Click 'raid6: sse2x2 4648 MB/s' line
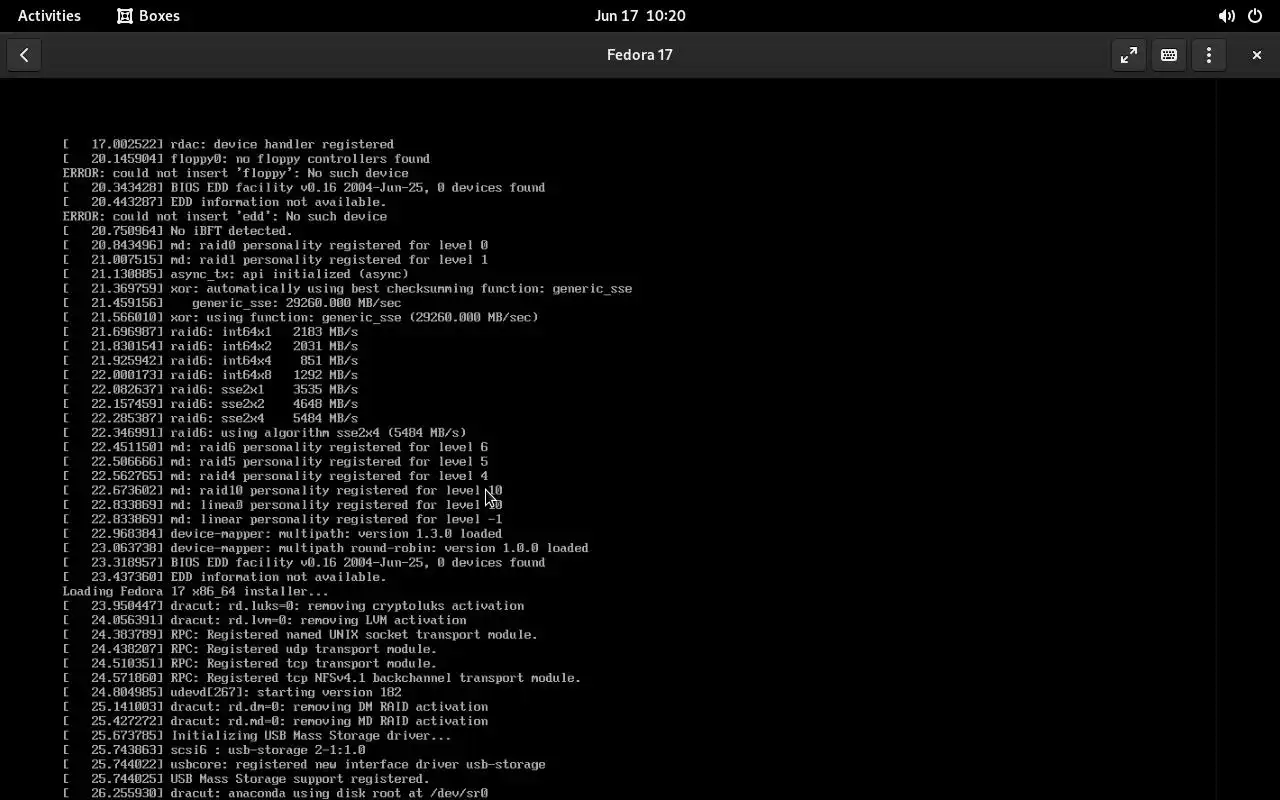Screen dimensions: 1280x800 point(210,404)
